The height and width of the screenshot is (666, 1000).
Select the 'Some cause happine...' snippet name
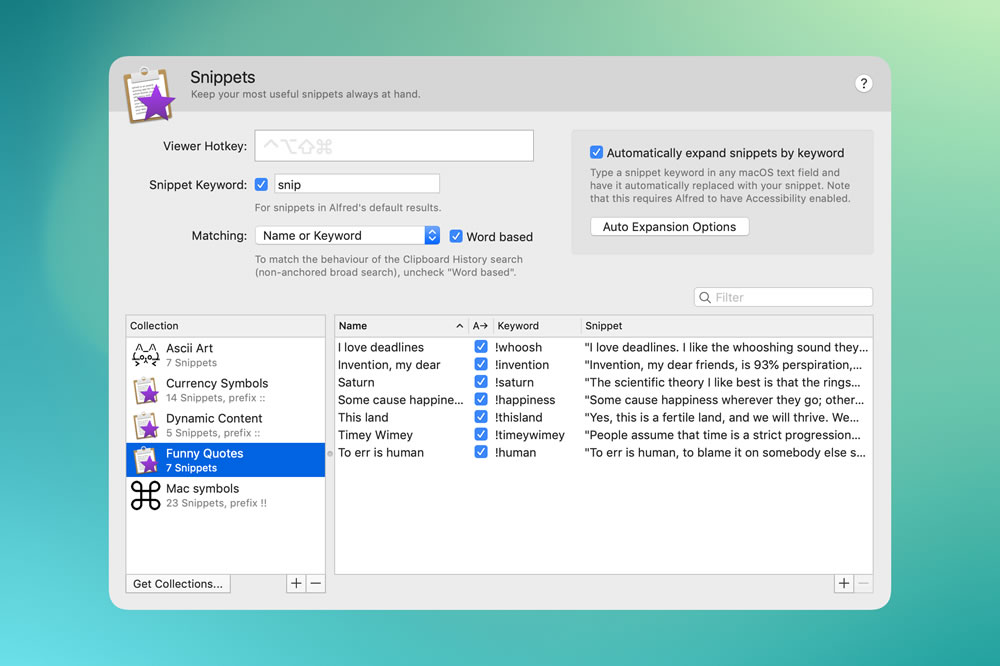[x=401, y=400]
